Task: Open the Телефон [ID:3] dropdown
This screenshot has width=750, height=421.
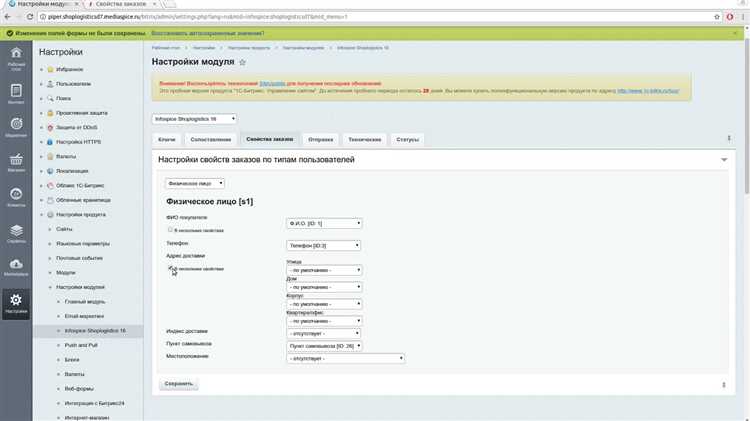Action: pos(323,245)
